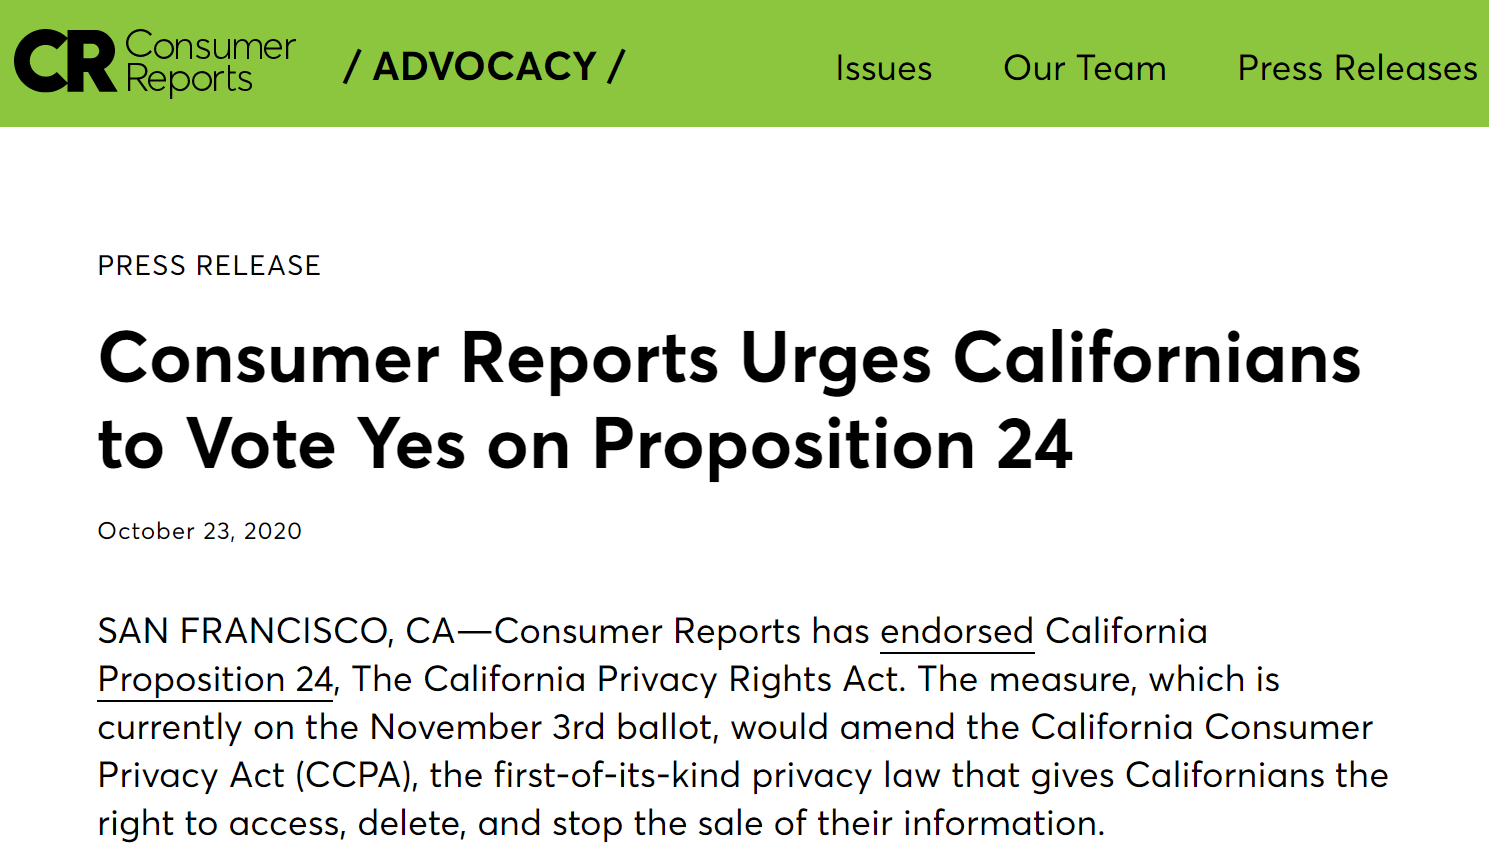Click the PRESS RELEASE category label
Screen dimensions: 1489x862
pos(209,265)
